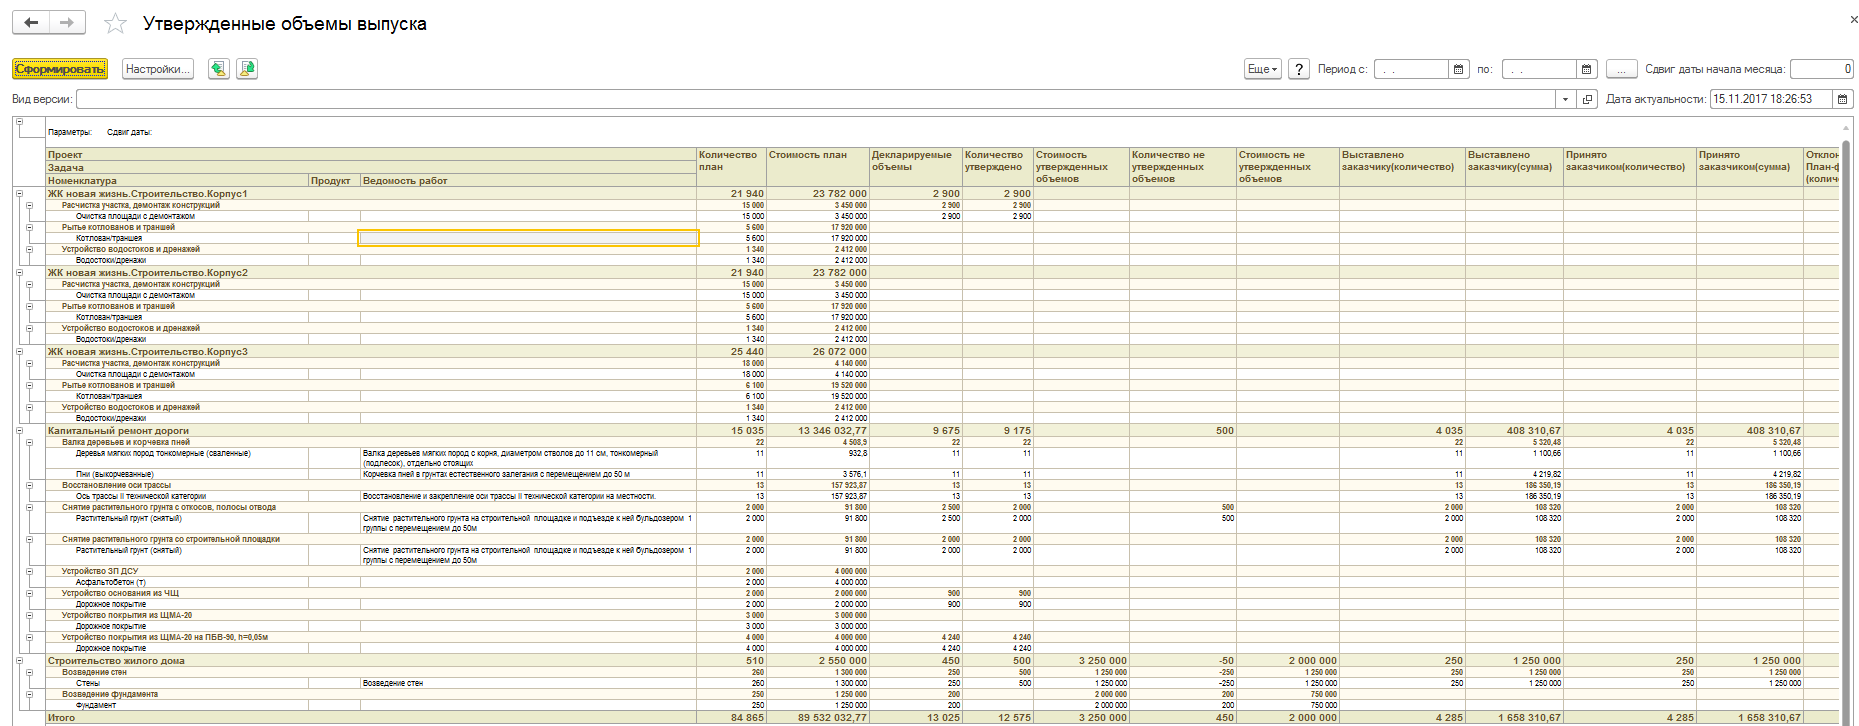Click the Декларируемые объемы column header
The height and width of the screenshot is (726, 1859).
[x=915, y=167]
